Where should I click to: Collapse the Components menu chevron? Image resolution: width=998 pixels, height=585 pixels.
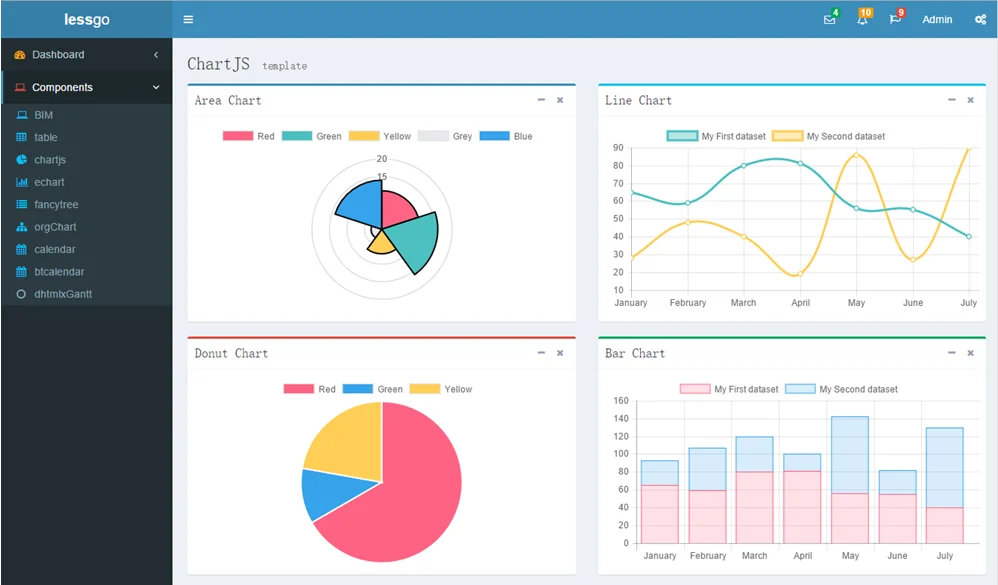tap(156, 87)
